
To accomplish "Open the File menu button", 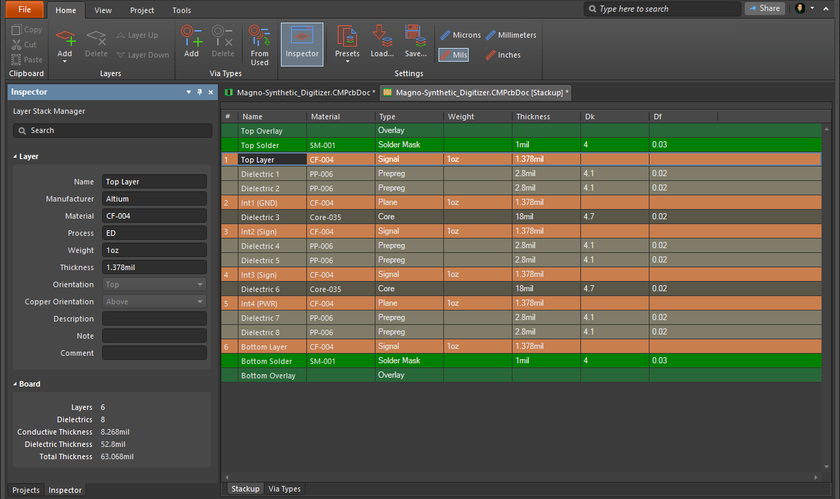I will tap(23, 10).
